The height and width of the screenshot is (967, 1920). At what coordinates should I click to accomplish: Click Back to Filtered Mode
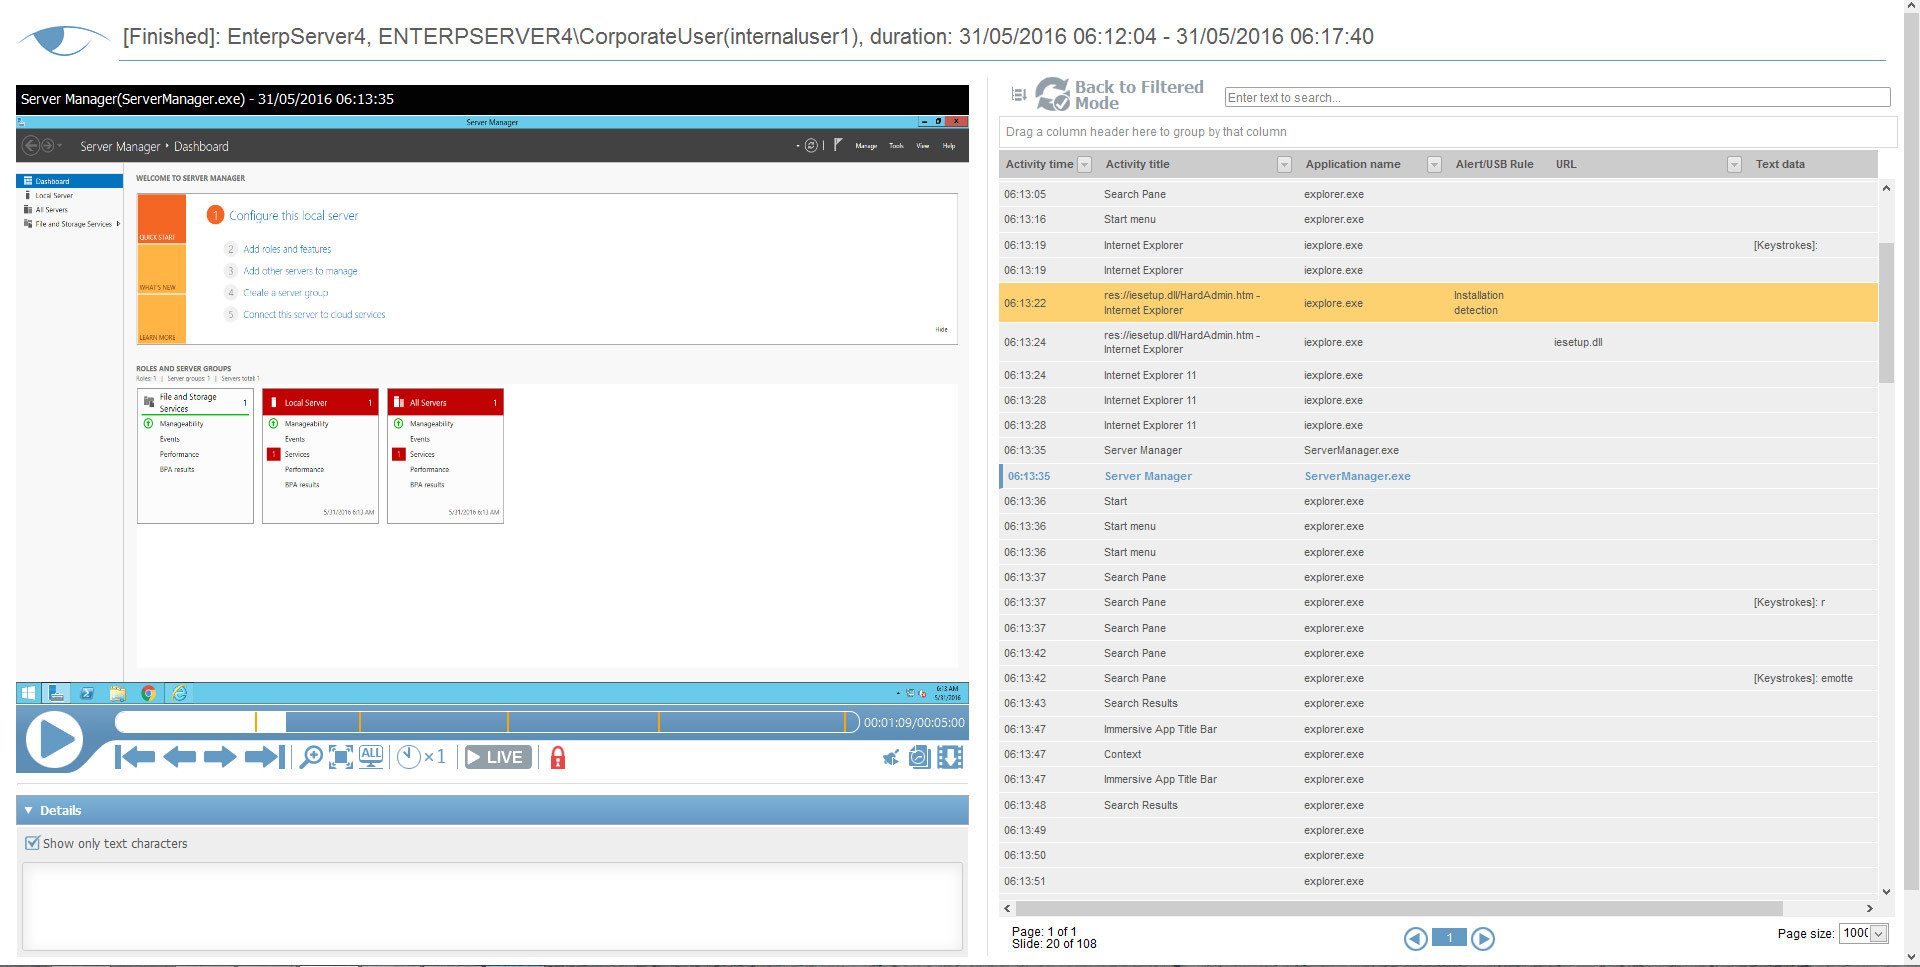coord(1120,95)
